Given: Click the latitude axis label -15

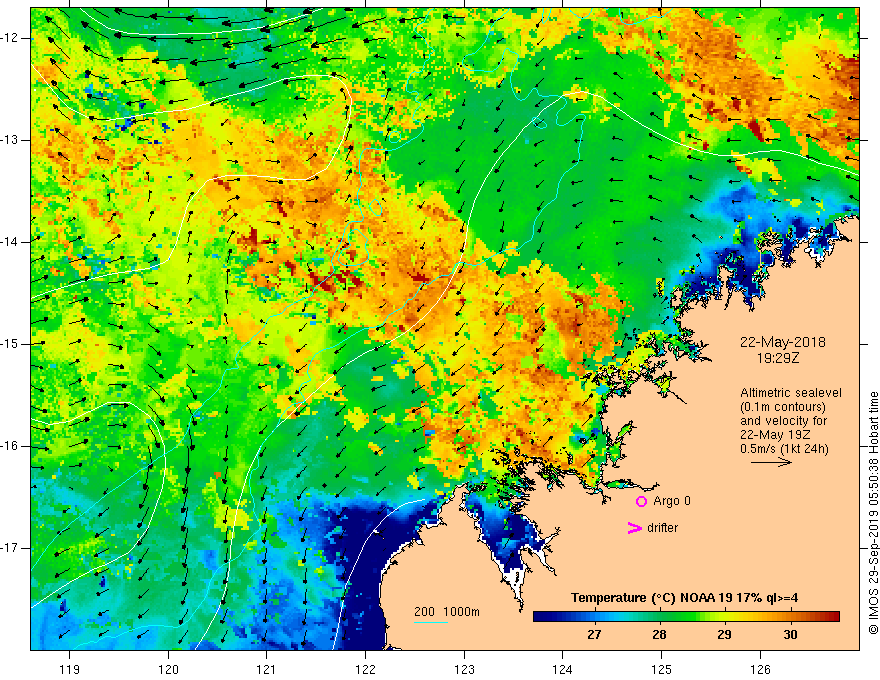Looking at the screenshot, I should (x=11, y=344).
